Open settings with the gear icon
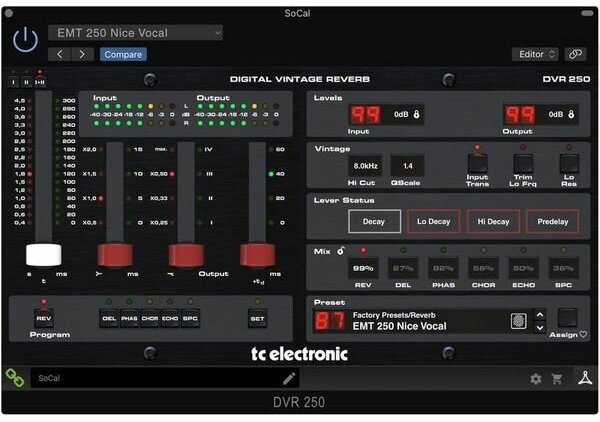Image resolution: width=600 pixels, height=422 pixels. (x=536, y=379)
